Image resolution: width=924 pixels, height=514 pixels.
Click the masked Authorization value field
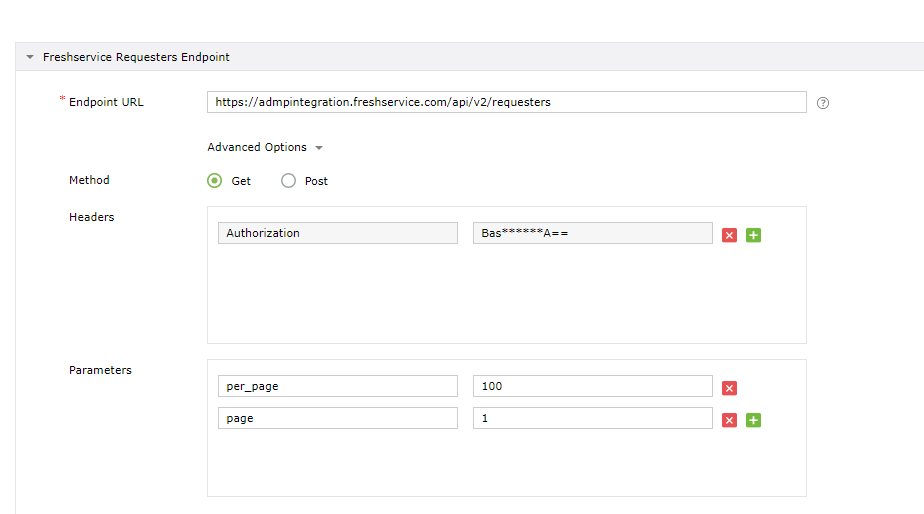click(x=592, y=233)
